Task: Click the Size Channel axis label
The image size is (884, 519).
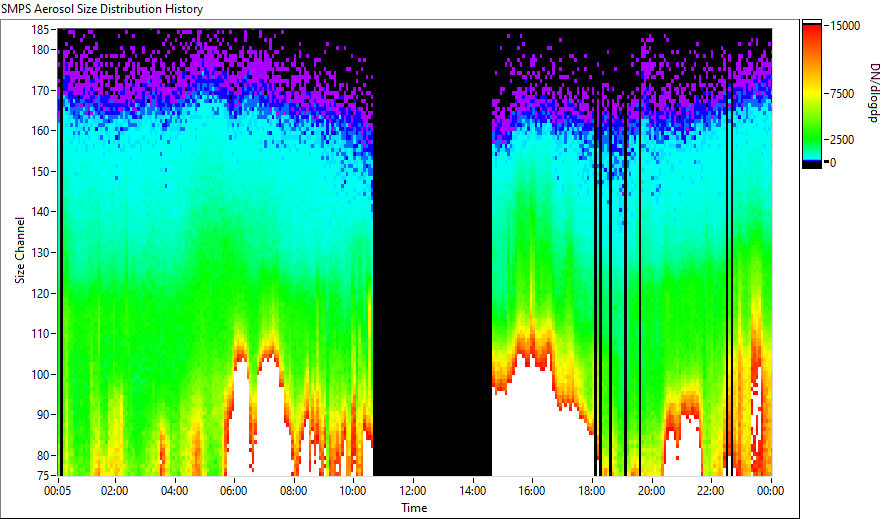Action: pos(20,250)
